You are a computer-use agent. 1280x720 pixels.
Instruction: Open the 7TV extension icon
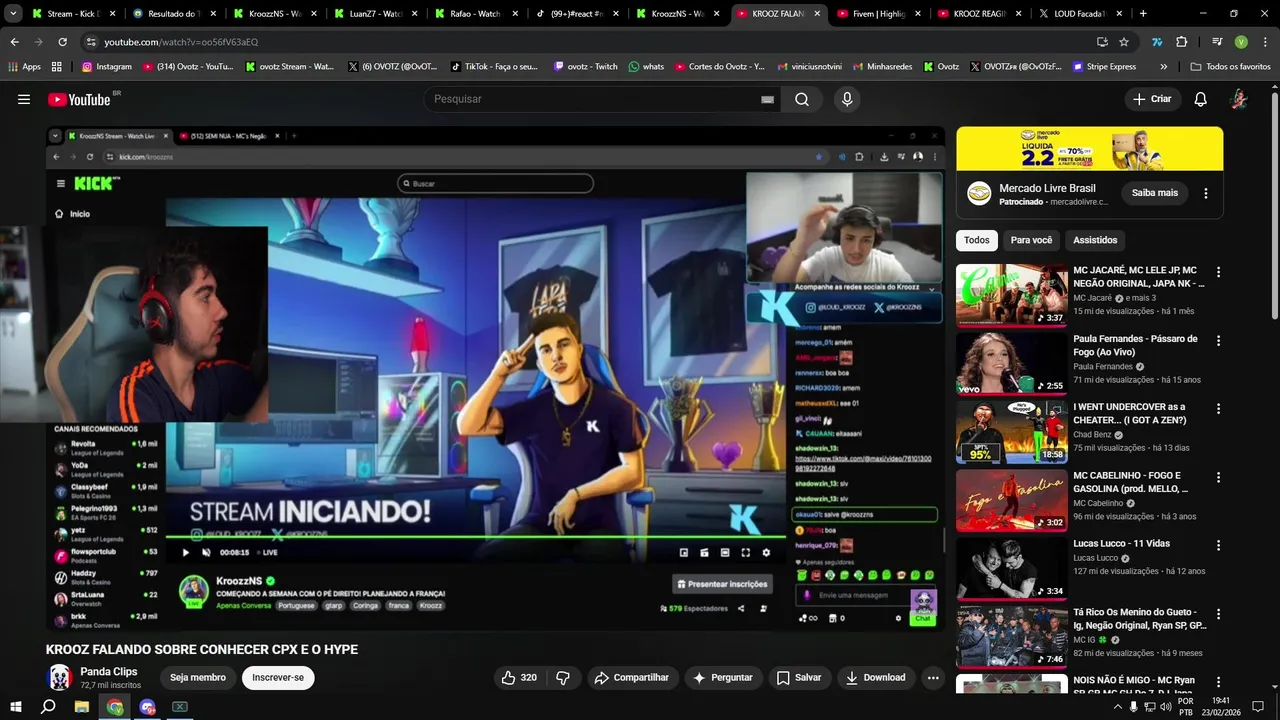pos(1157,42)
